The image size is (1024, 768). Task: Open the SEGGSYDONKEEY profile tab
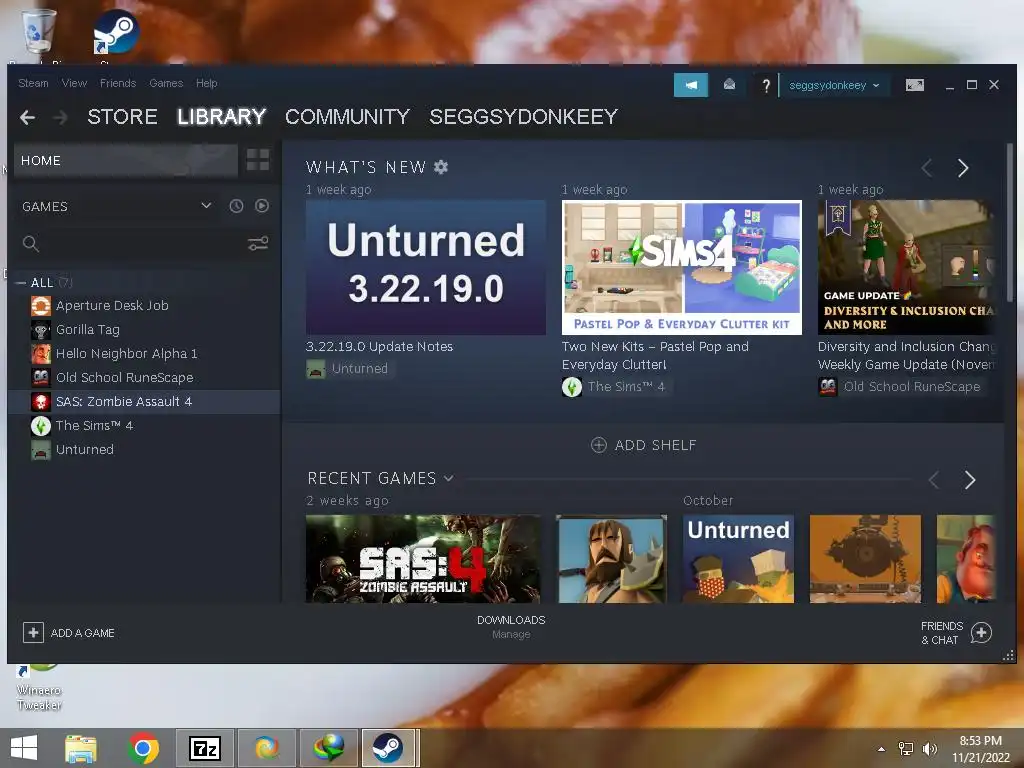click(523, 117)
